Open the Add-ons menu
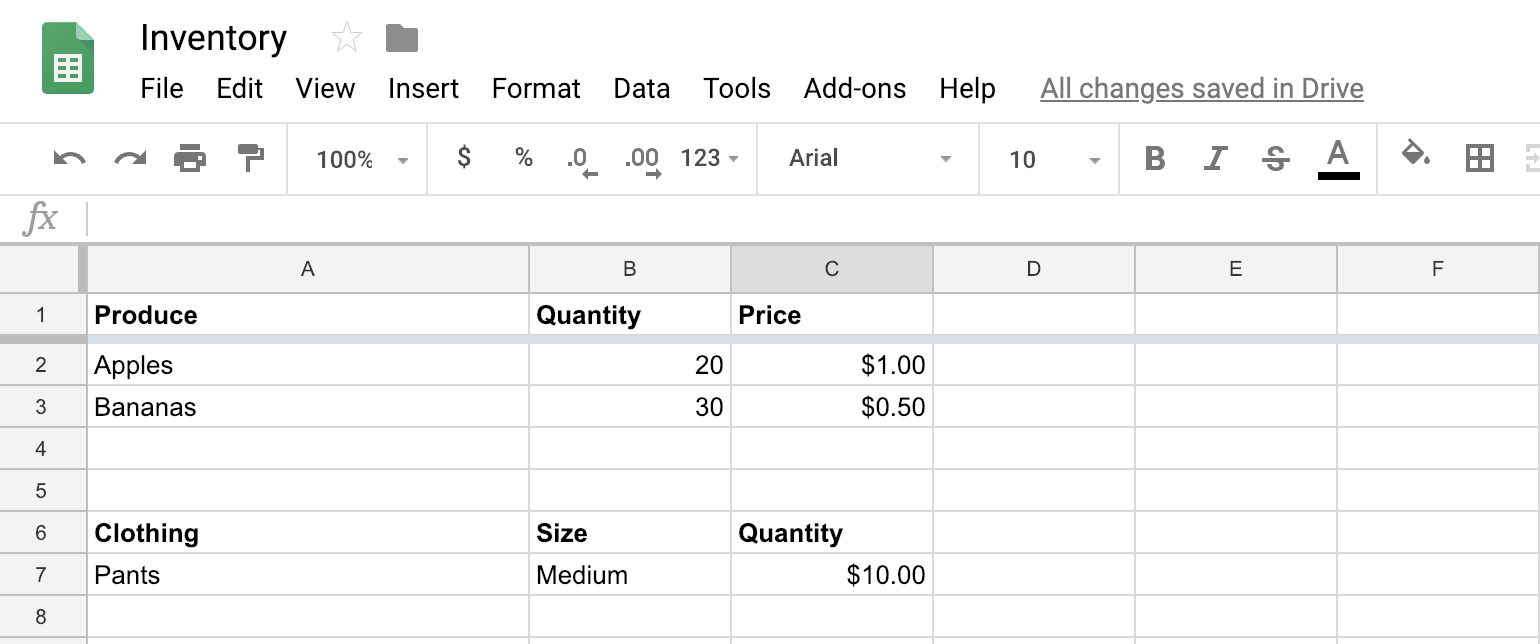The height and width of the screenshot is (644, 1540). pos(854,89)
